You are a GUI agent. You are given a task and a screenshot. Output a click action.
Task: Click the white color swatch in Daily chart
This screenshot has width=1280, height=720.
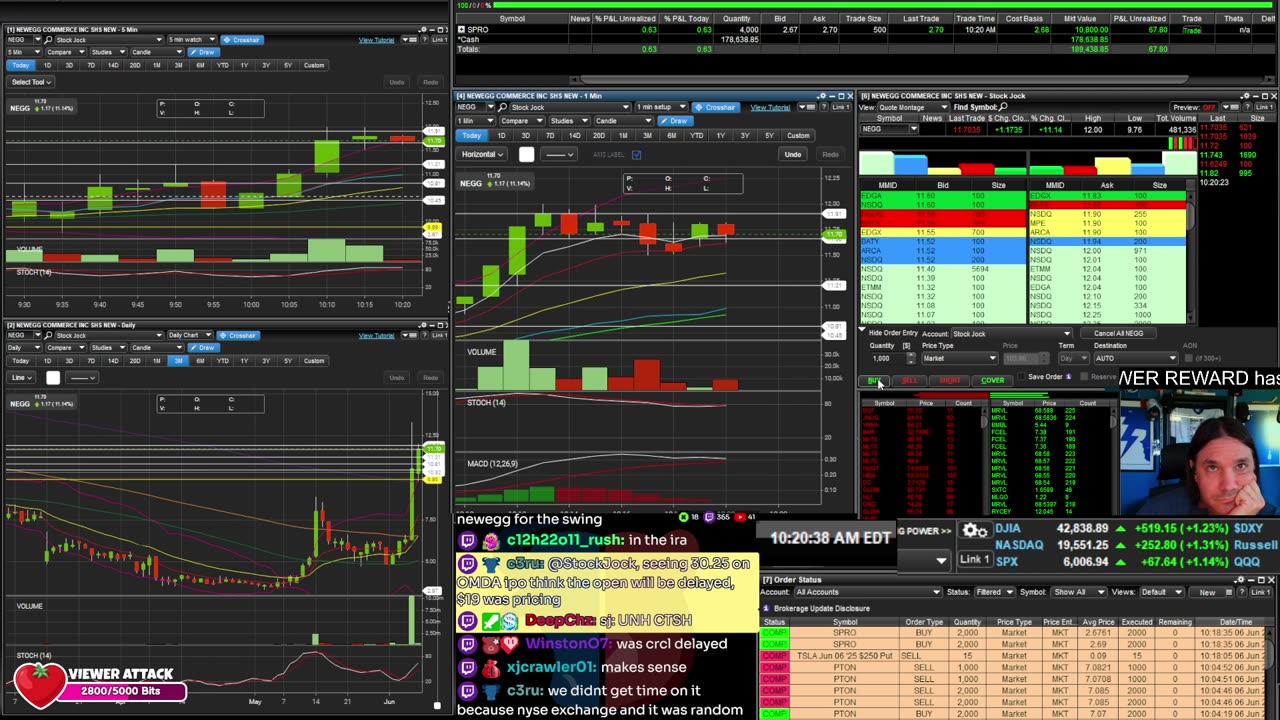click(53, 377)
